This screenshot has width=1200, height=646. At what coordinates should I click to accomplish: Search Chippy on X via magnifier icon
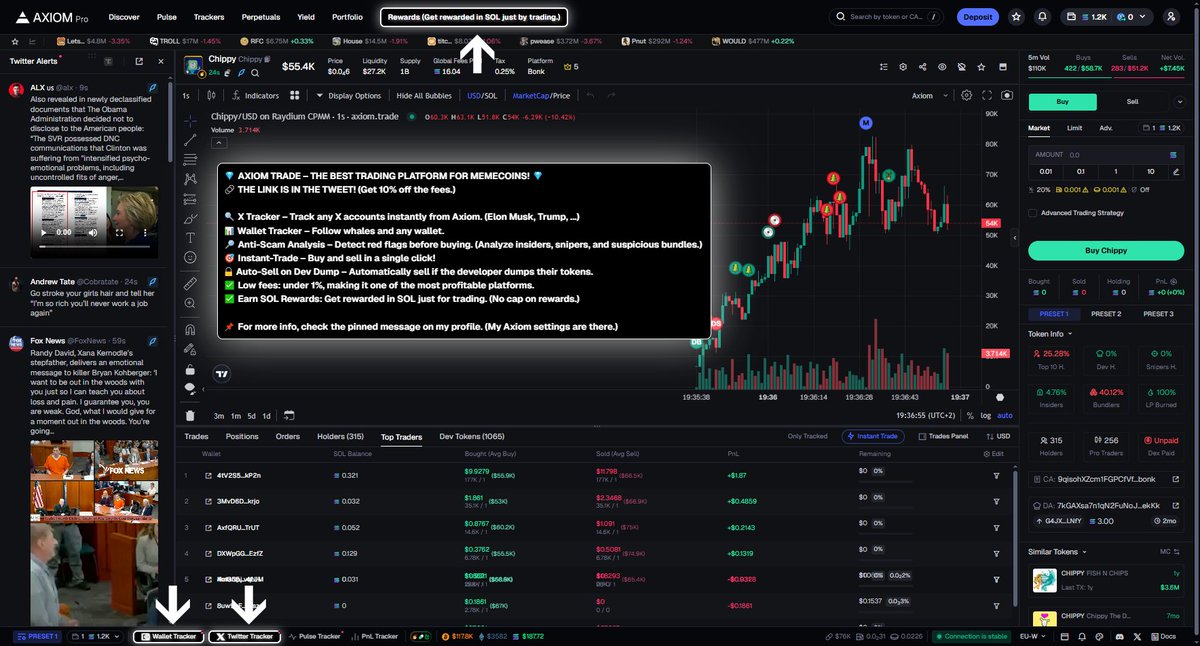click(x=255, y=73)
